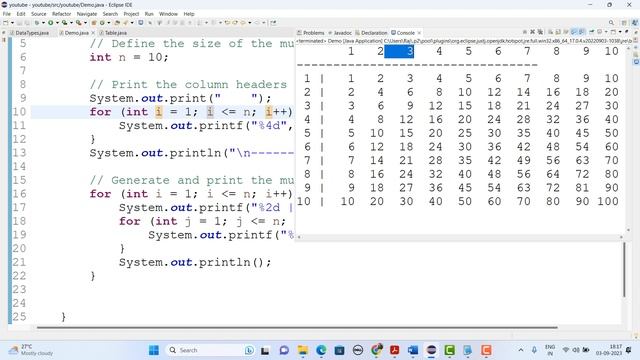
Task: Click the New file toolbar icon
Action: pyautogui.click(x=5, y=22)
